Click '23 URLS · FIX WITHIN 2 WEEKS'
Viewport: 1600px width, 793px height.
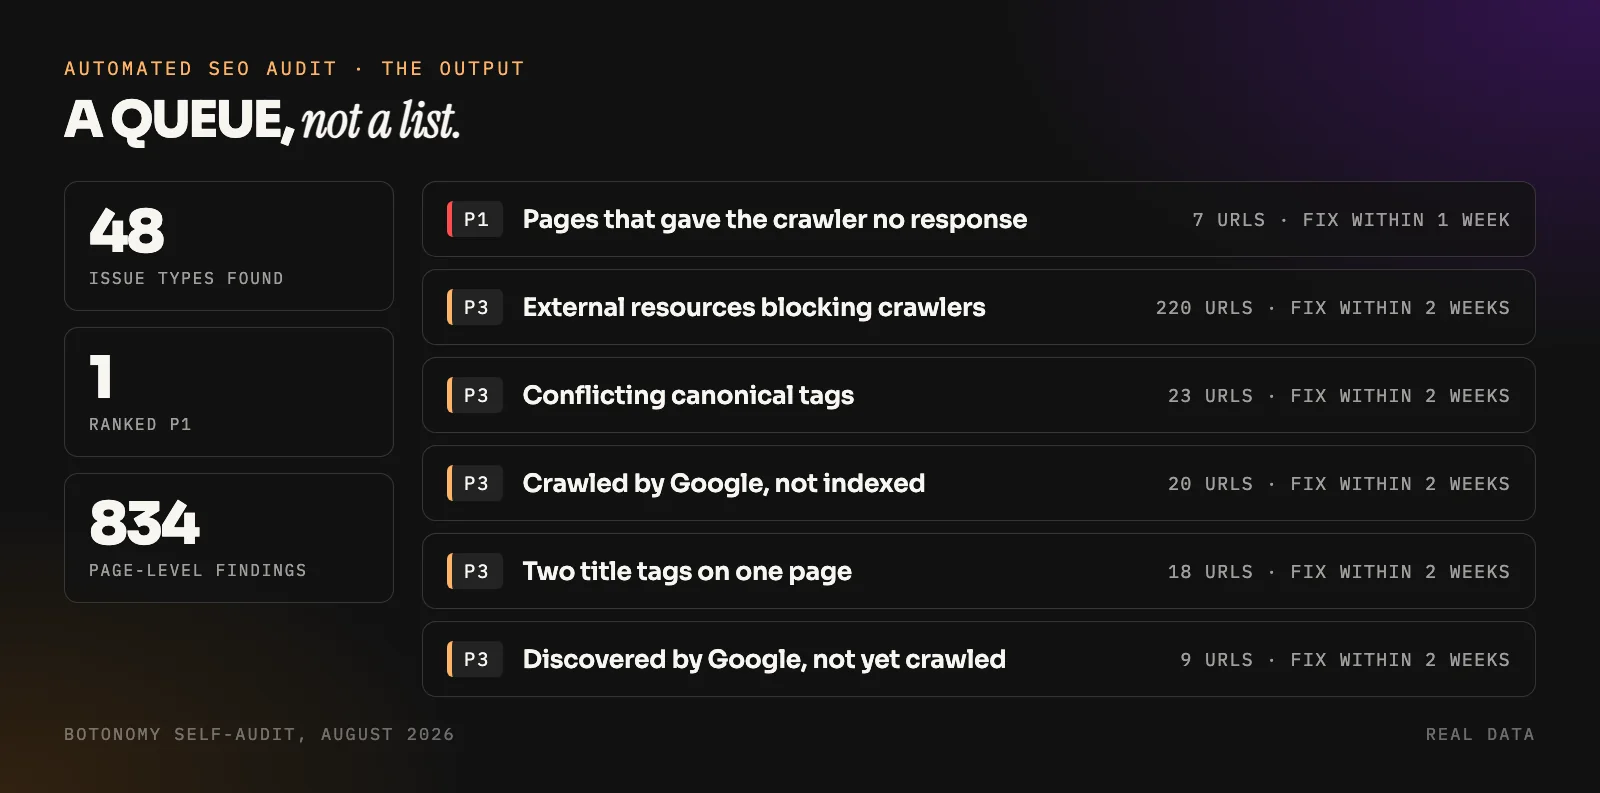point(1339,396)
